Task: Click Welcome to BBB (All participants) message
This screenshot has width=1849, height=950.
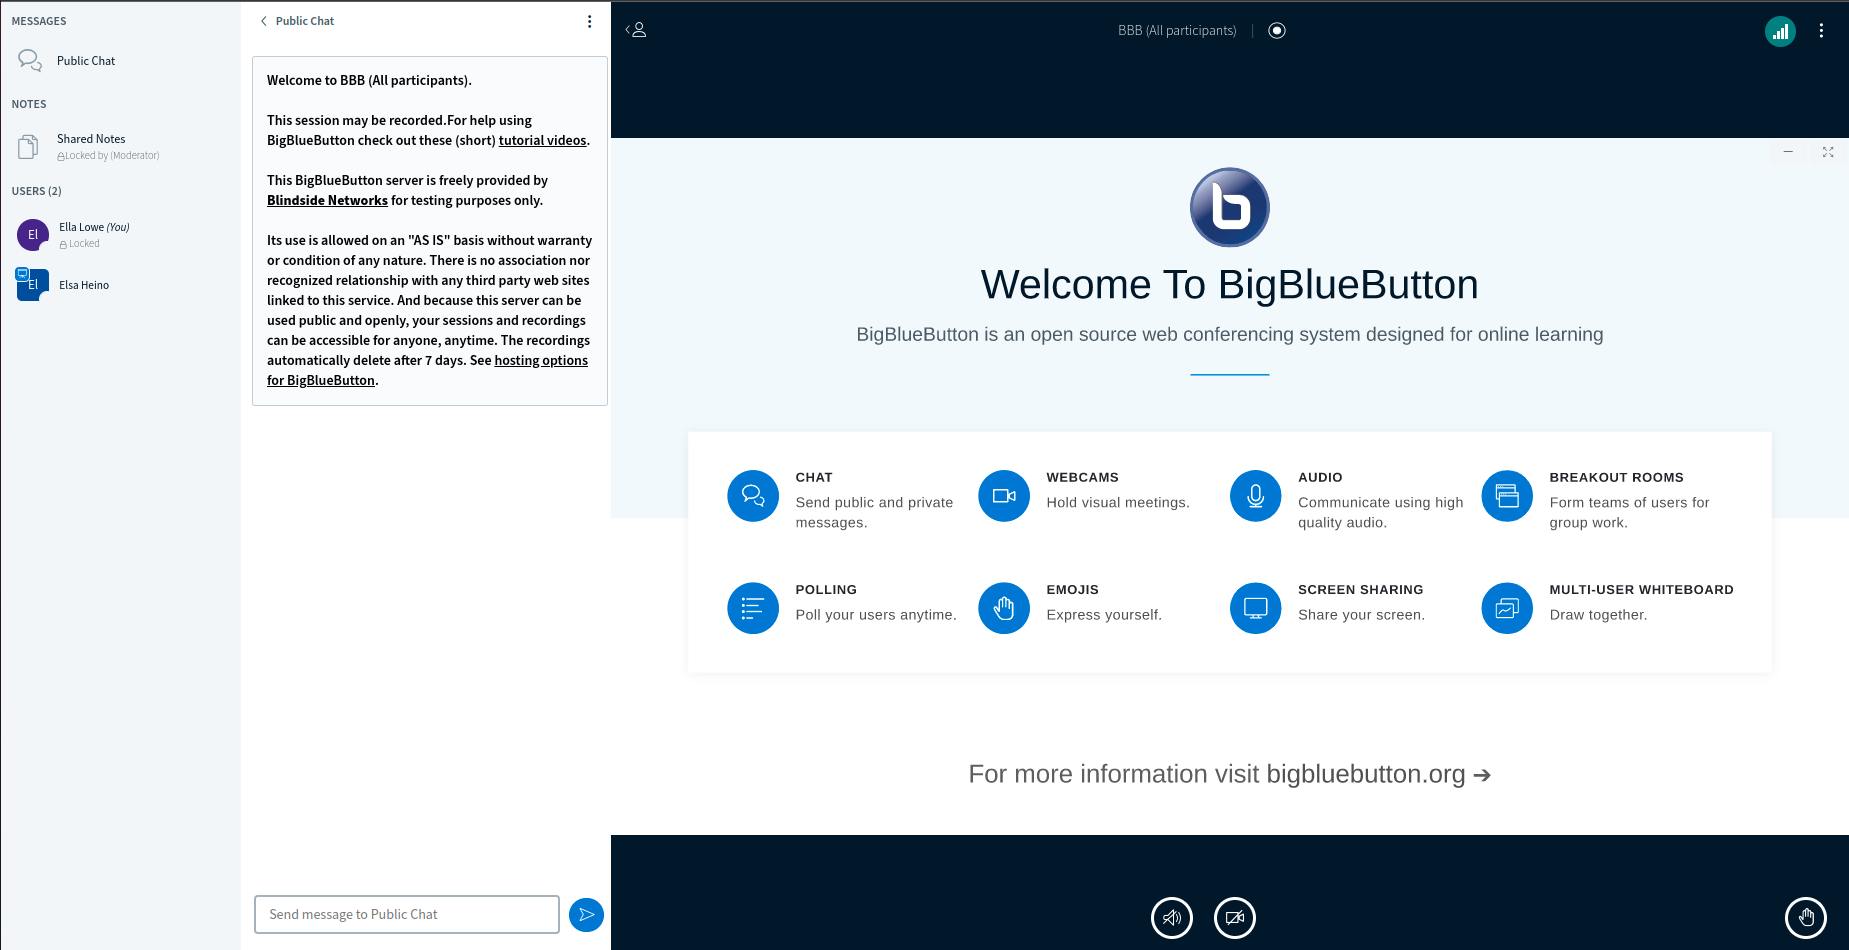Action: [x=369, y=81]
